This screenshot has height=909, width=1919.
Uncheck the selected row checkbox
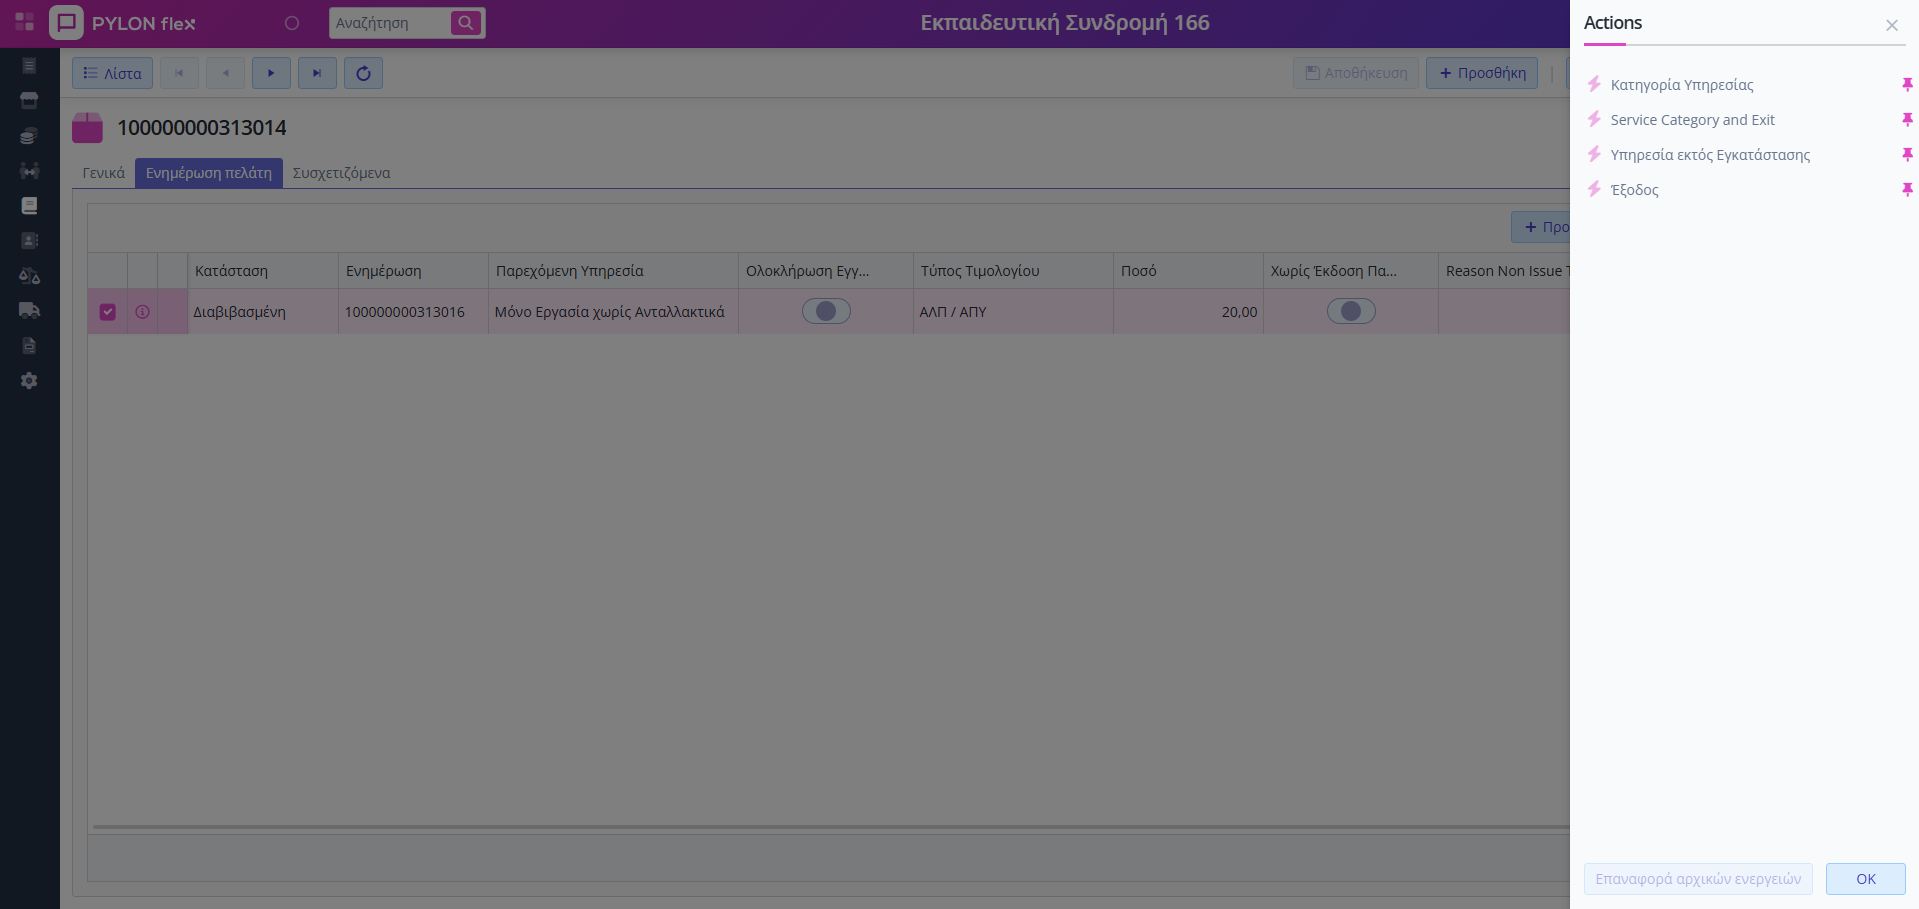[108, 312]
